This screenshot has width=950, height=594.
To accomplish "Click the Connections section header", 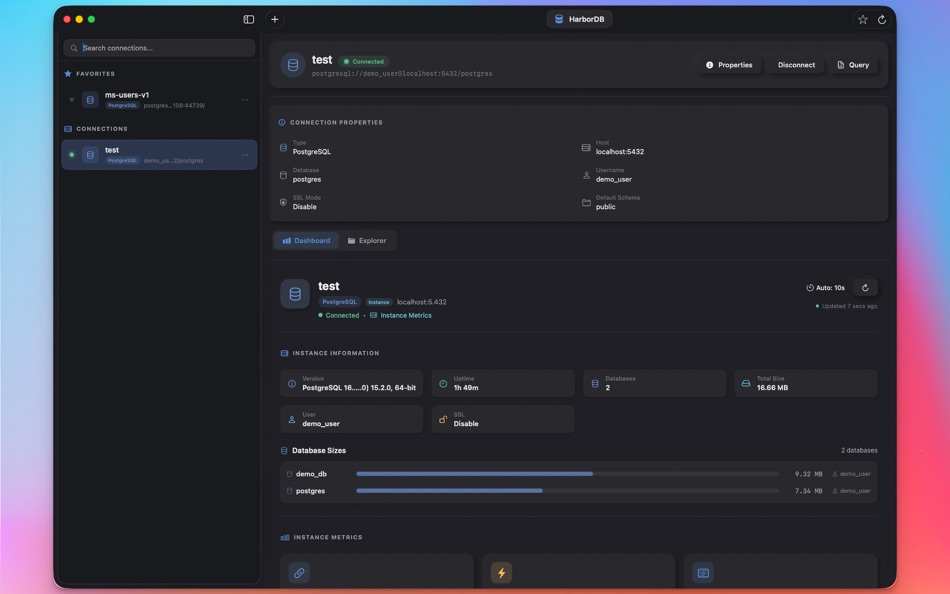I will coord(96,129).
